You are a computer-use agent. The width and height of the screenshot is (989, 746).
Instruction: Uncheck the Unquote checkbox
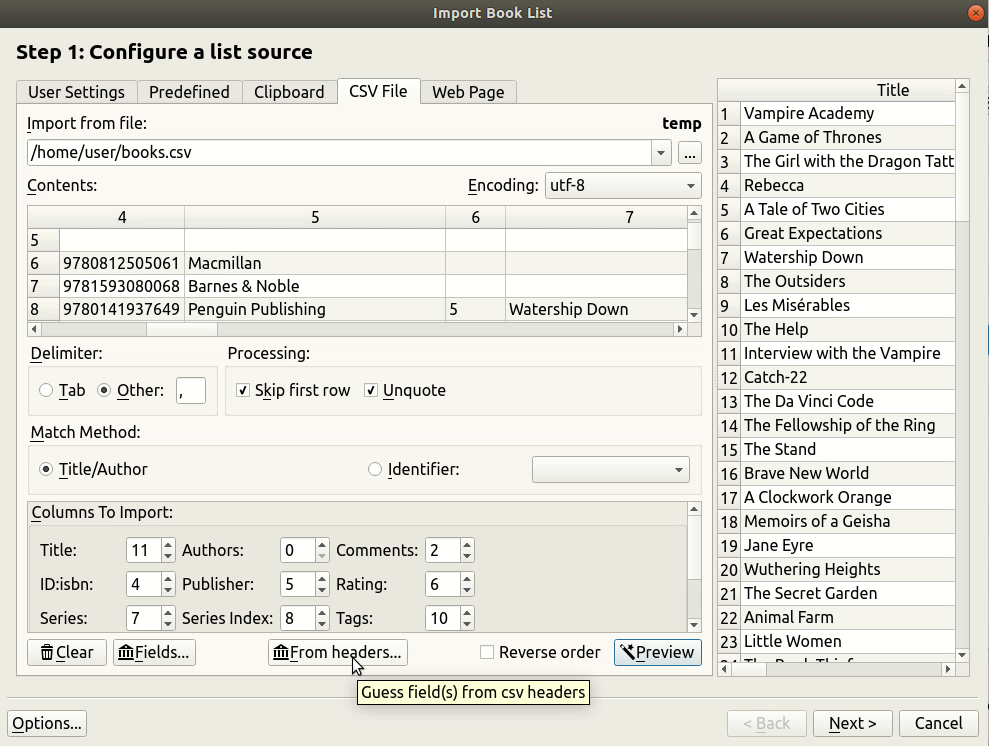[371, 390]
